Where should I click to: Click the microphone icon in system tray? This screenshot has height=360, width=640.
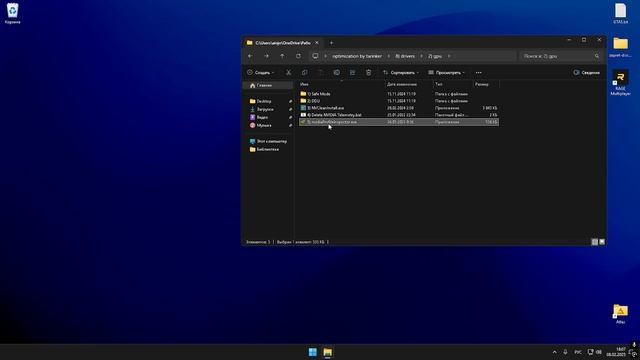coord(565,352)
